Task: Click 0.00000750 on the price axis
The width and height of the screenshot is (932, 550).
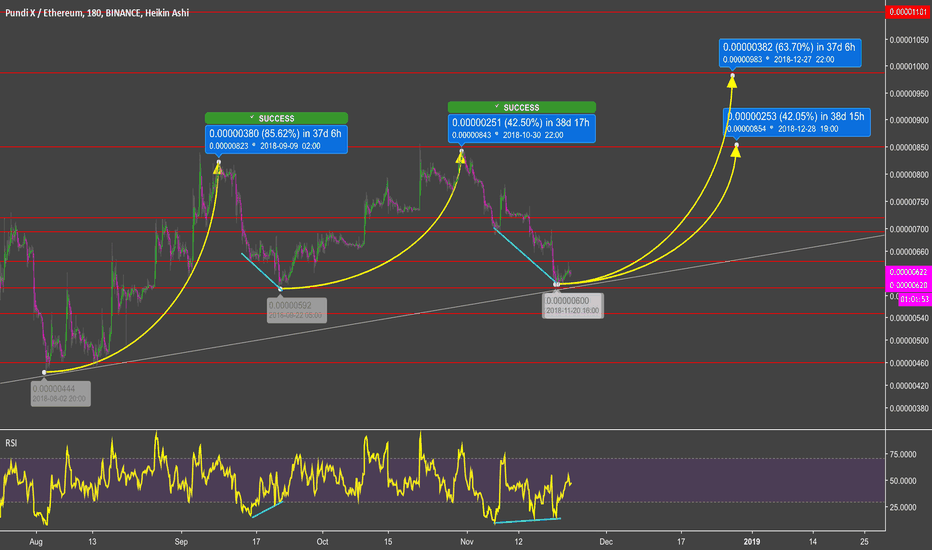Action: [x=909, y=202]
